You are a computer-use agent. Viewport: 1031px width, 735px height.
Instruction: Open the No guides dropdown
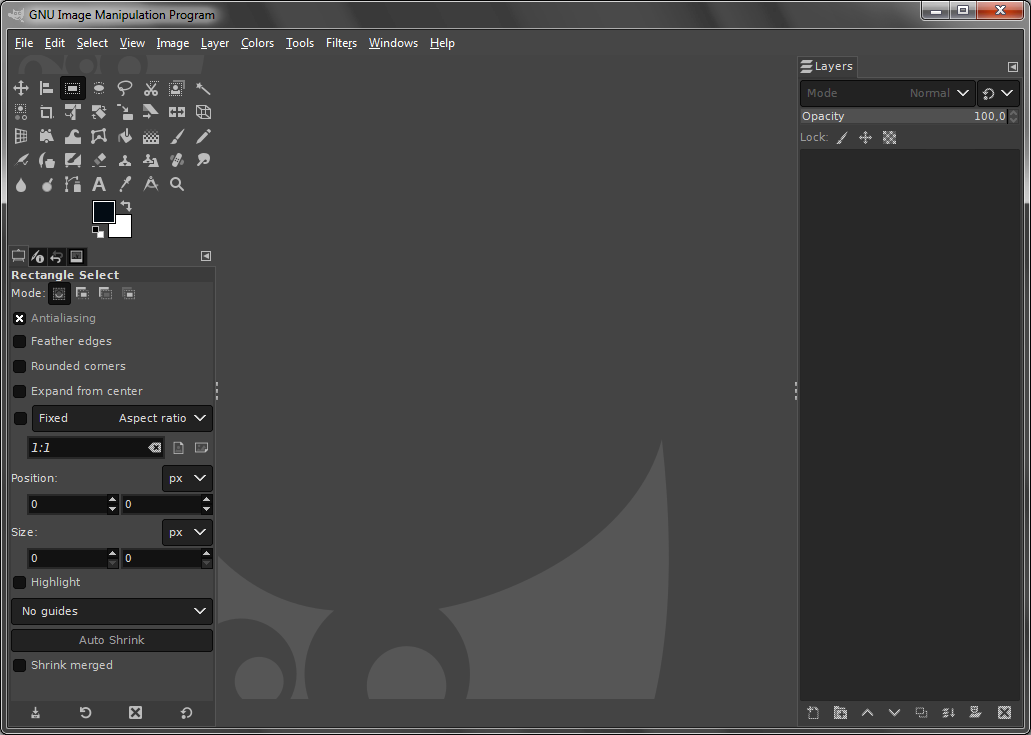[x=112, y=611]
